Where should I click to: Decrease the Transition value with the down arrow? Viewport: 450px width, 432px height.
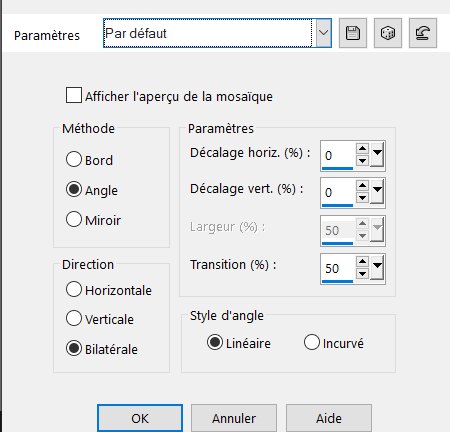point(362,274)
